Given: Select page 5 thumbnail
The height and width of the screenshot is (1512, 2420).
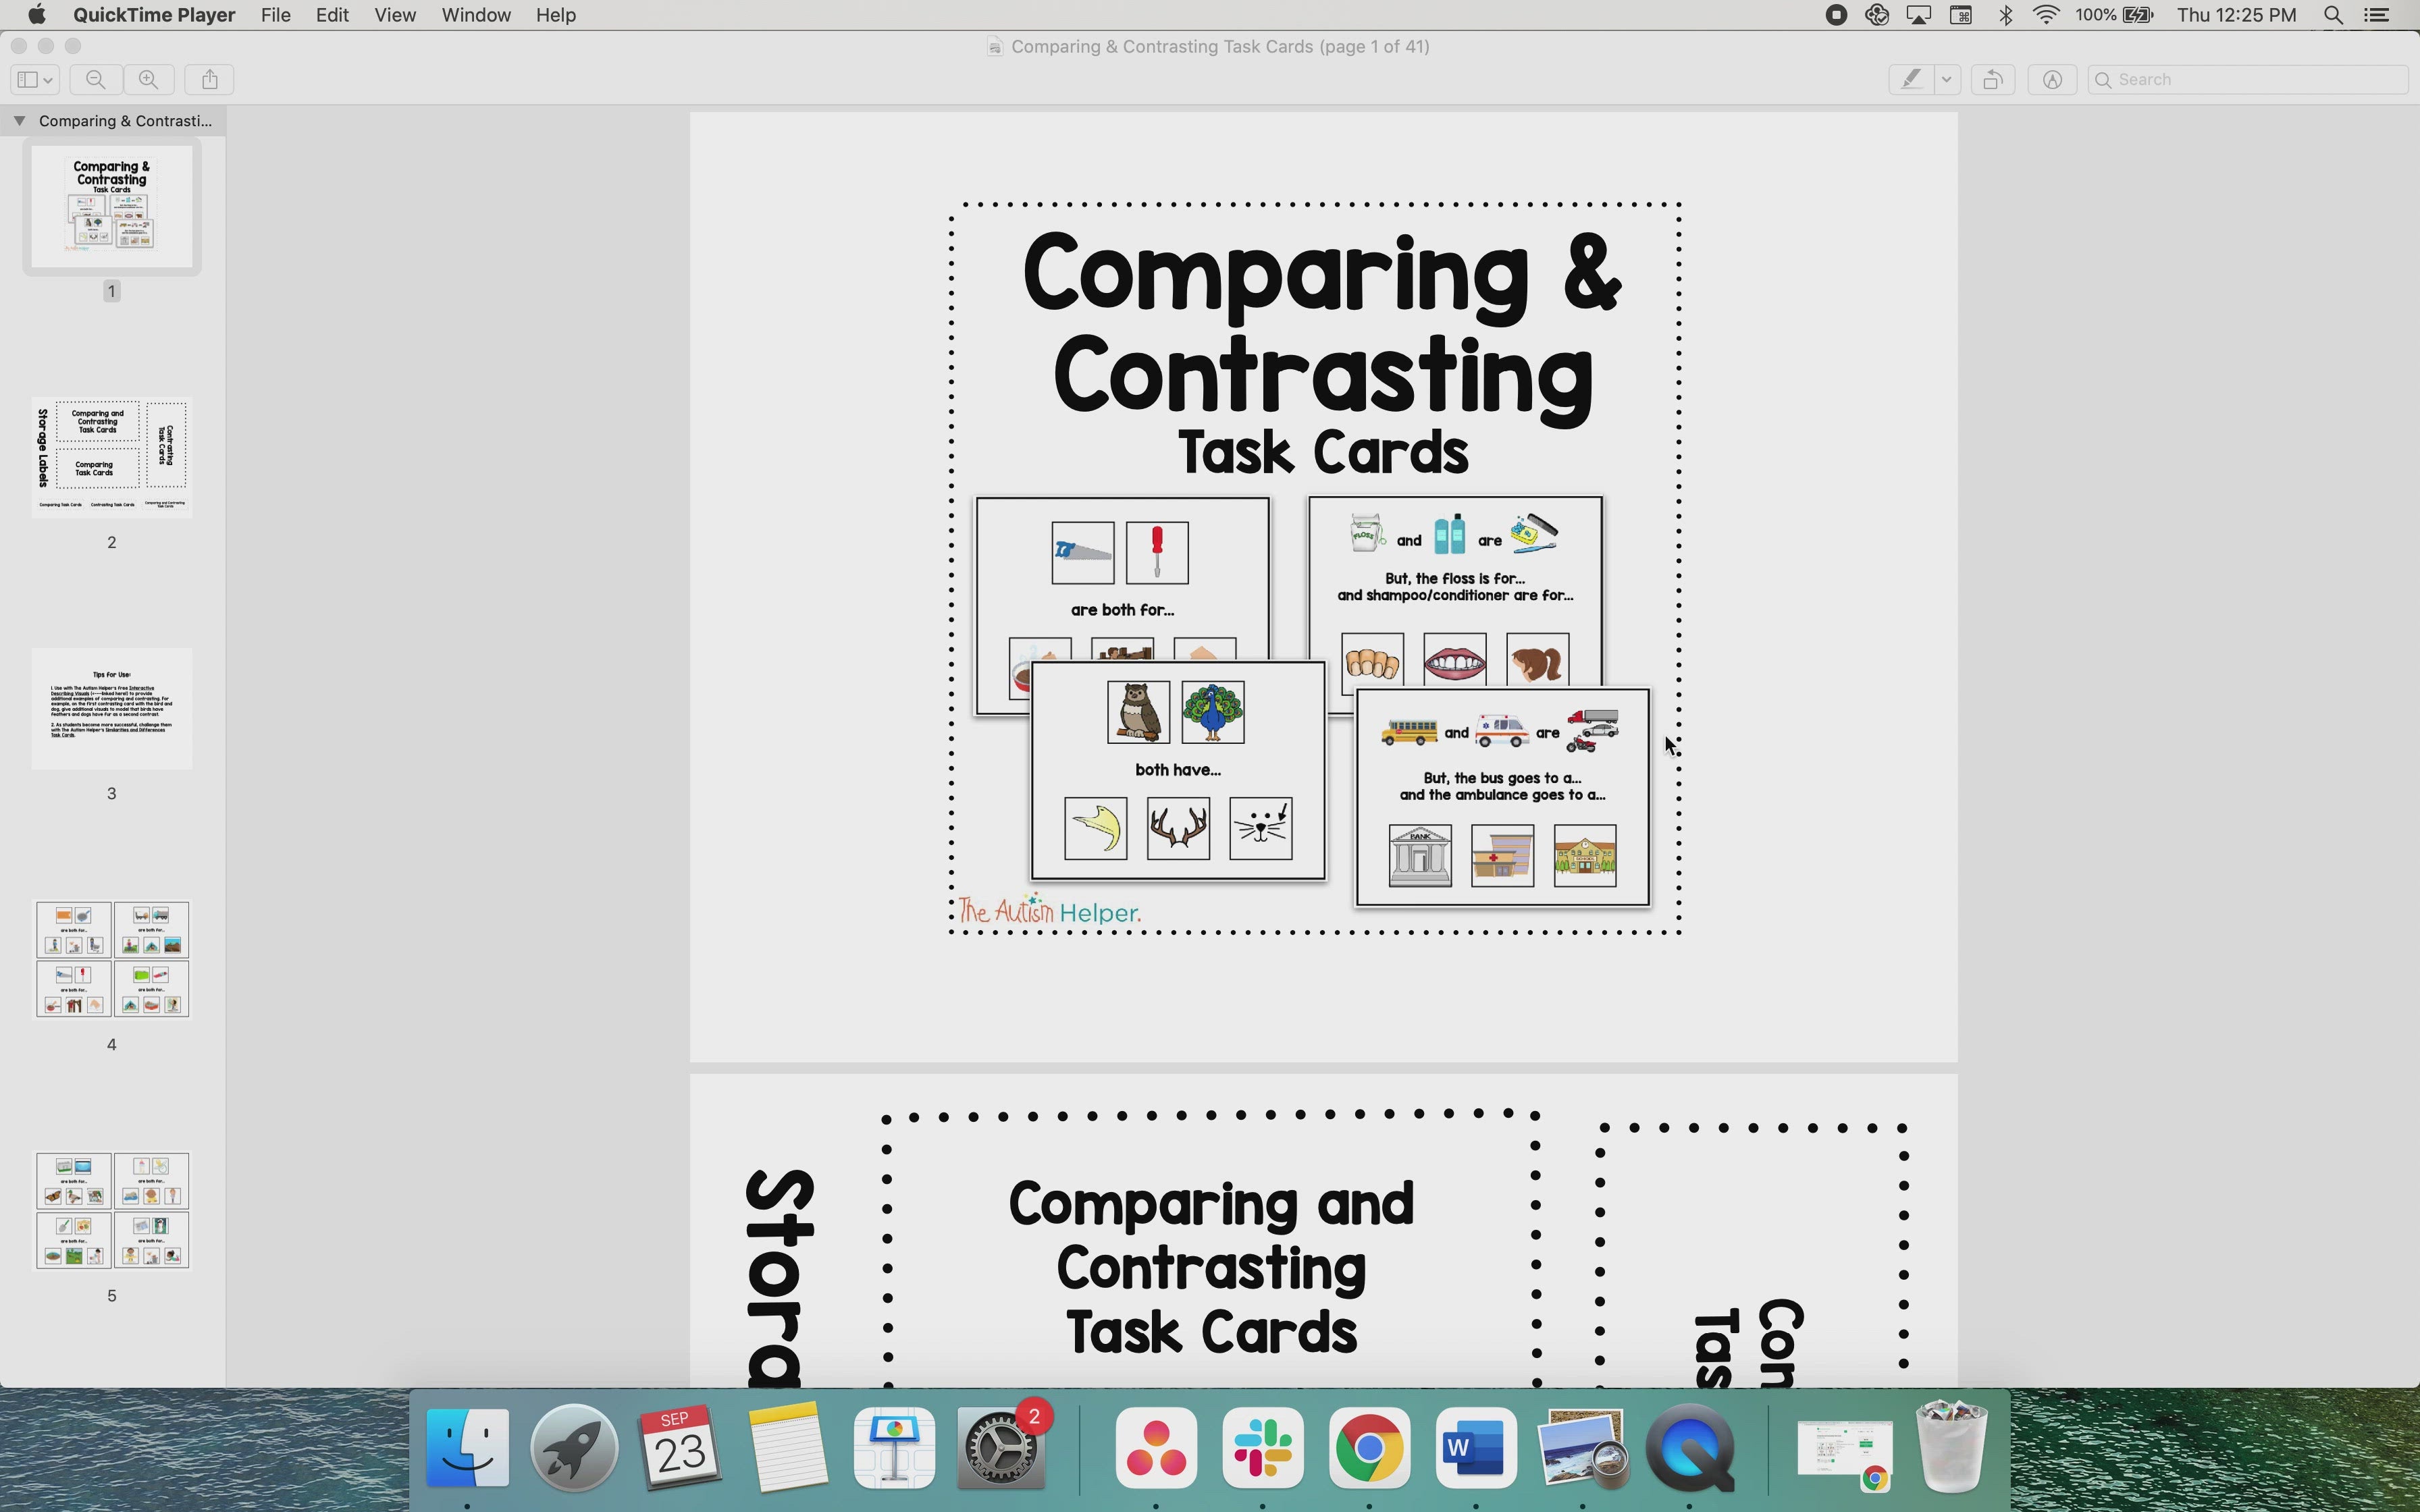Looking at the screenshot, I should pos(112,1211).
